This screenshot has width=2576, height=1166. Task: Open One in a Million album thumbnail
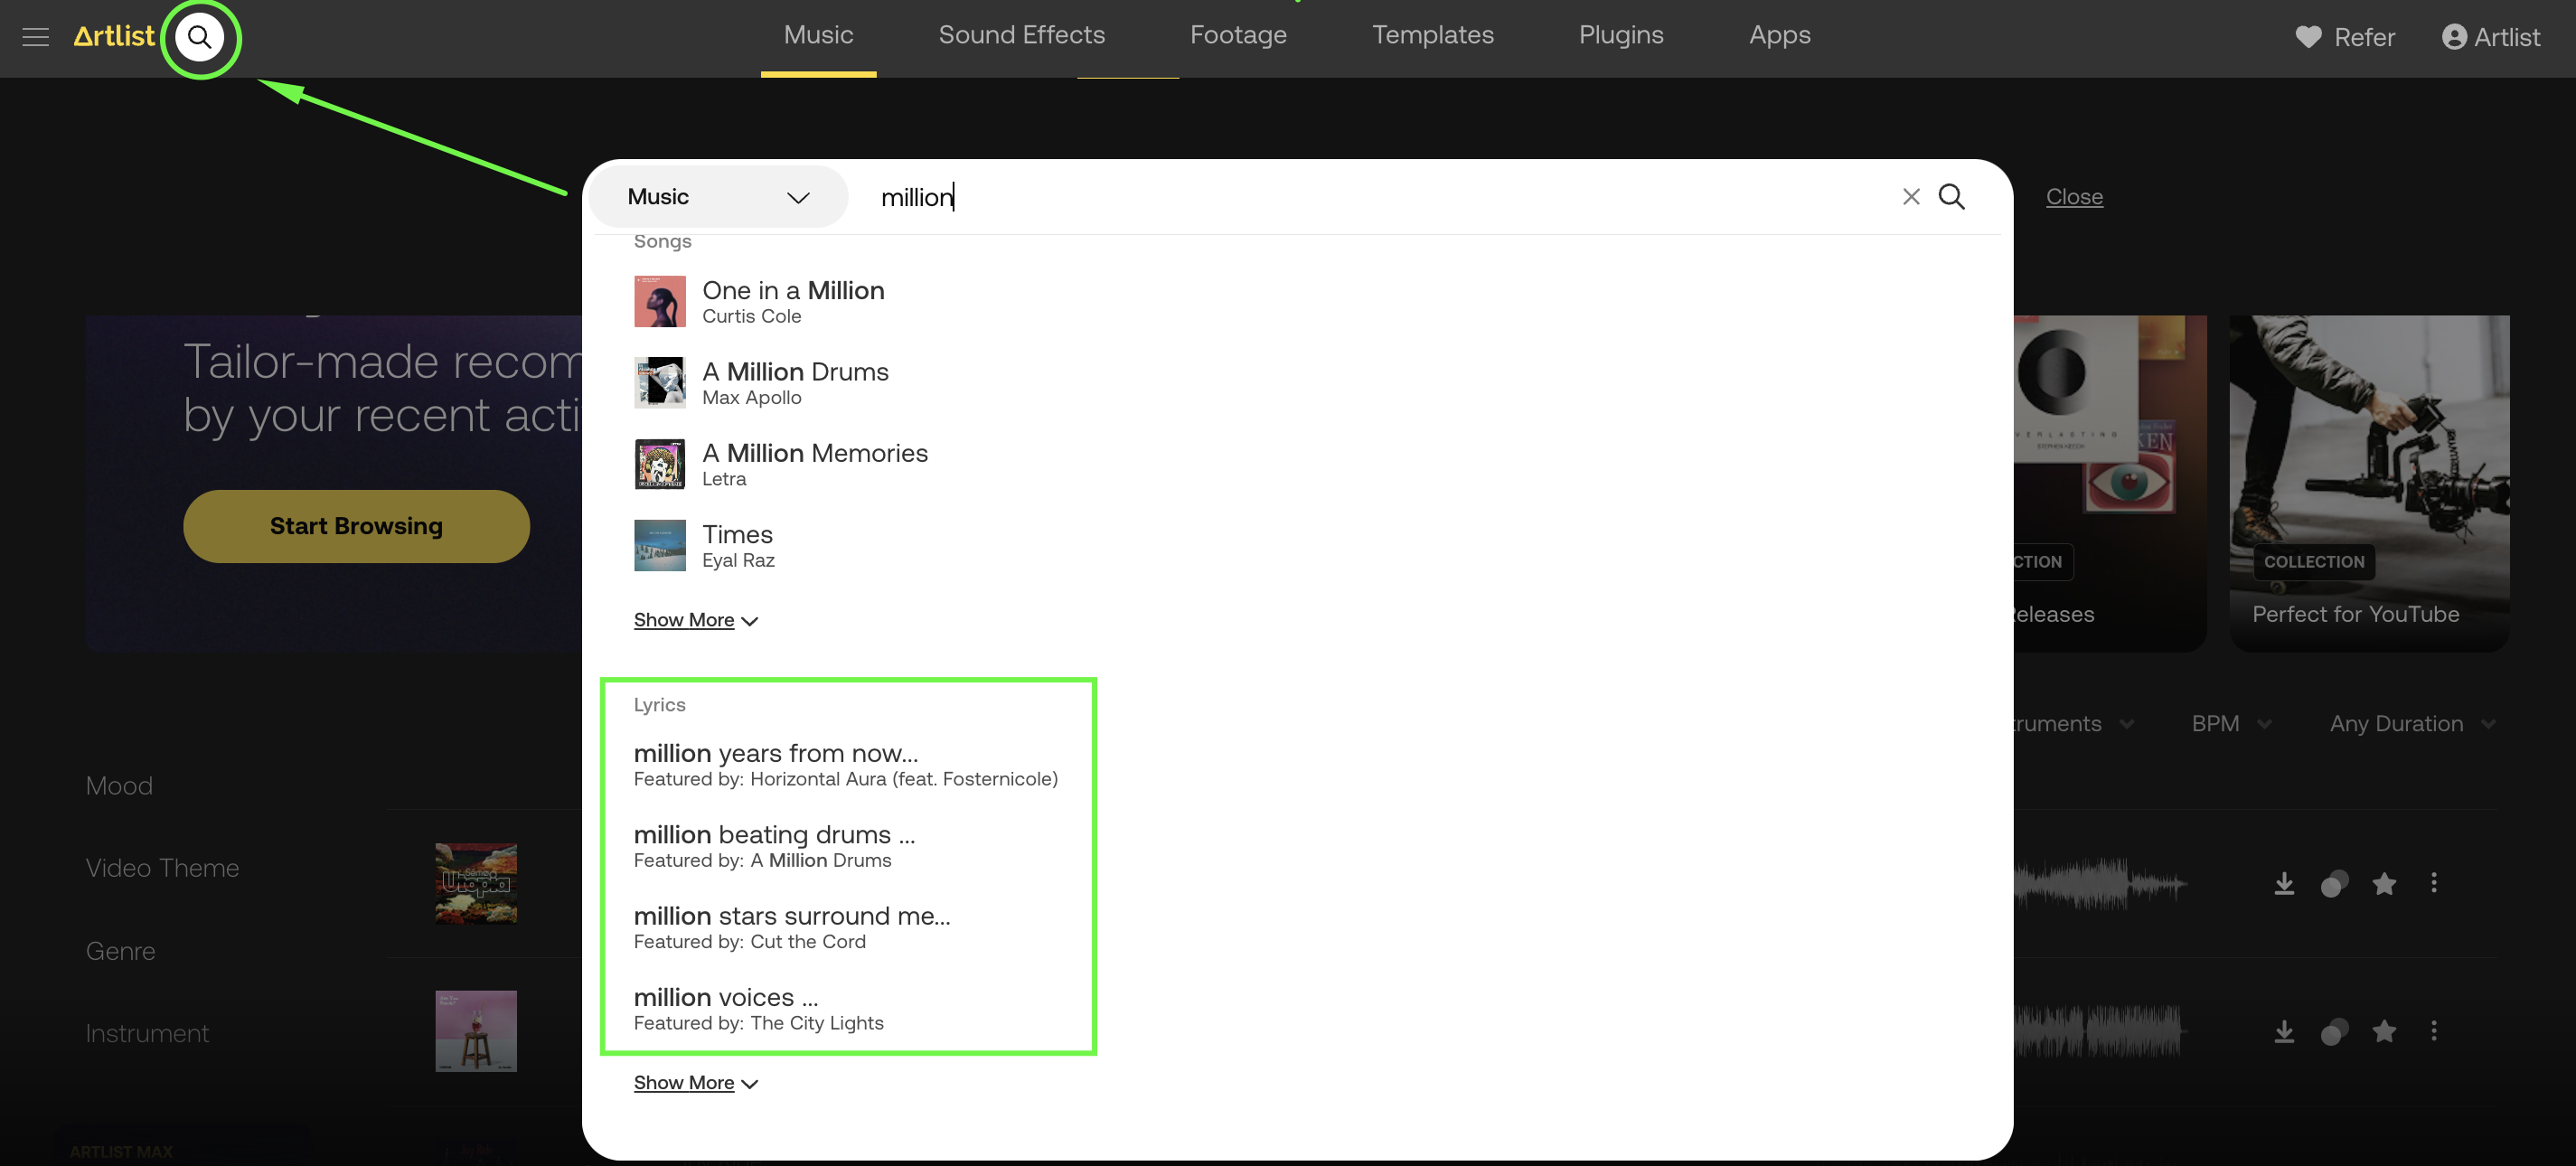(660, 302)
